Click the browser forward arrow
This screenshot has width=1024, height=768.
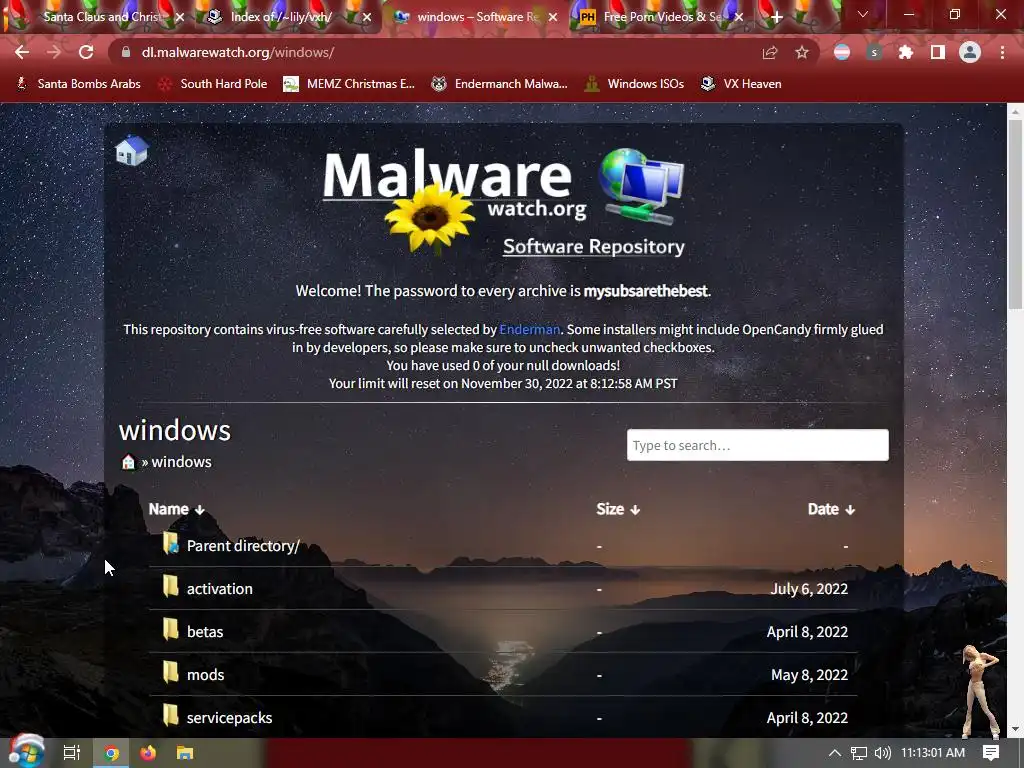tap(54, 52)
